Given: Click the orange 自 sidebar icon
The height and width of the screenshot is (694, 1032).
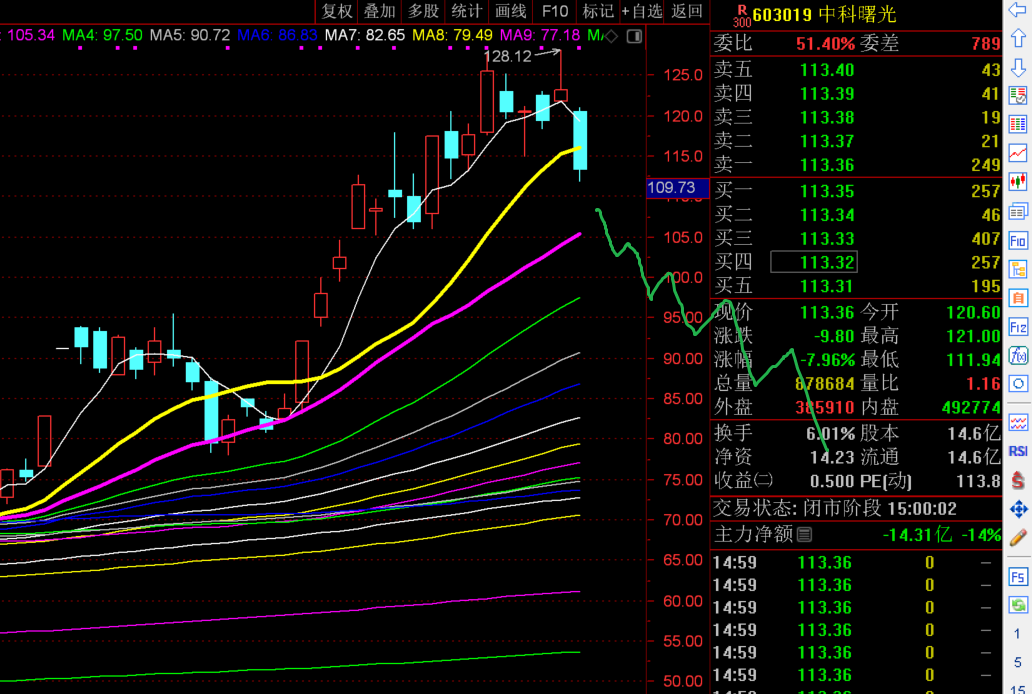Looking at the screenshot, I should pos(1018,298).
